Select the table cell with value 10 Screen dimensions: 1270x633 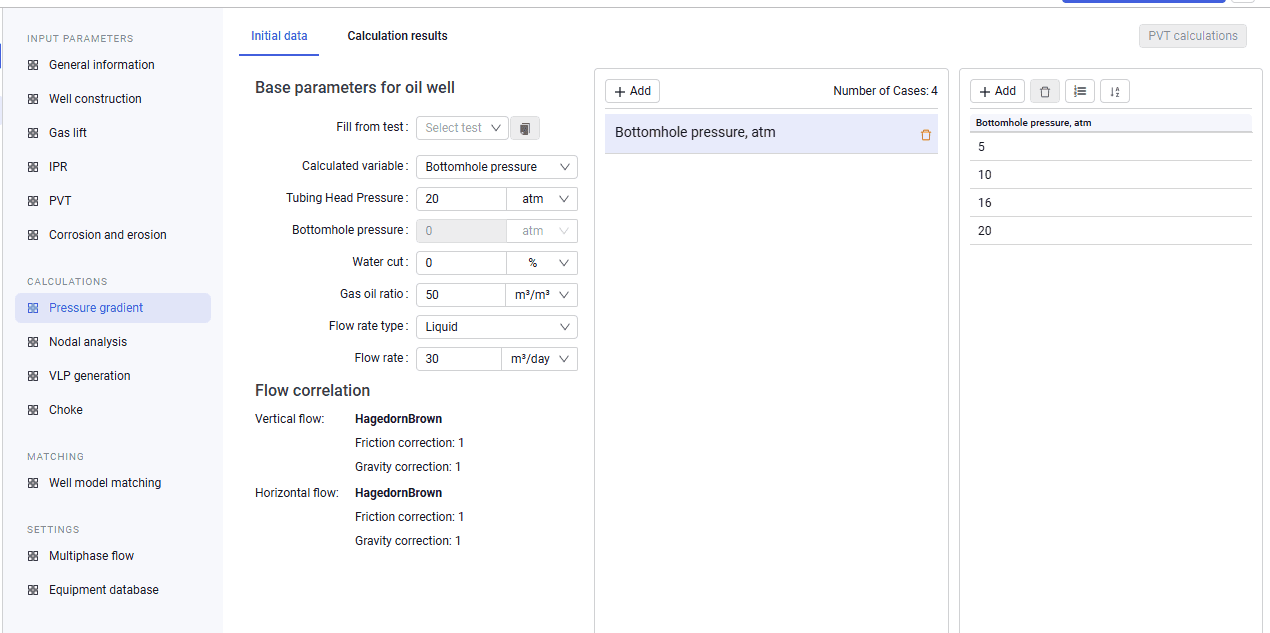(1110, 175)
